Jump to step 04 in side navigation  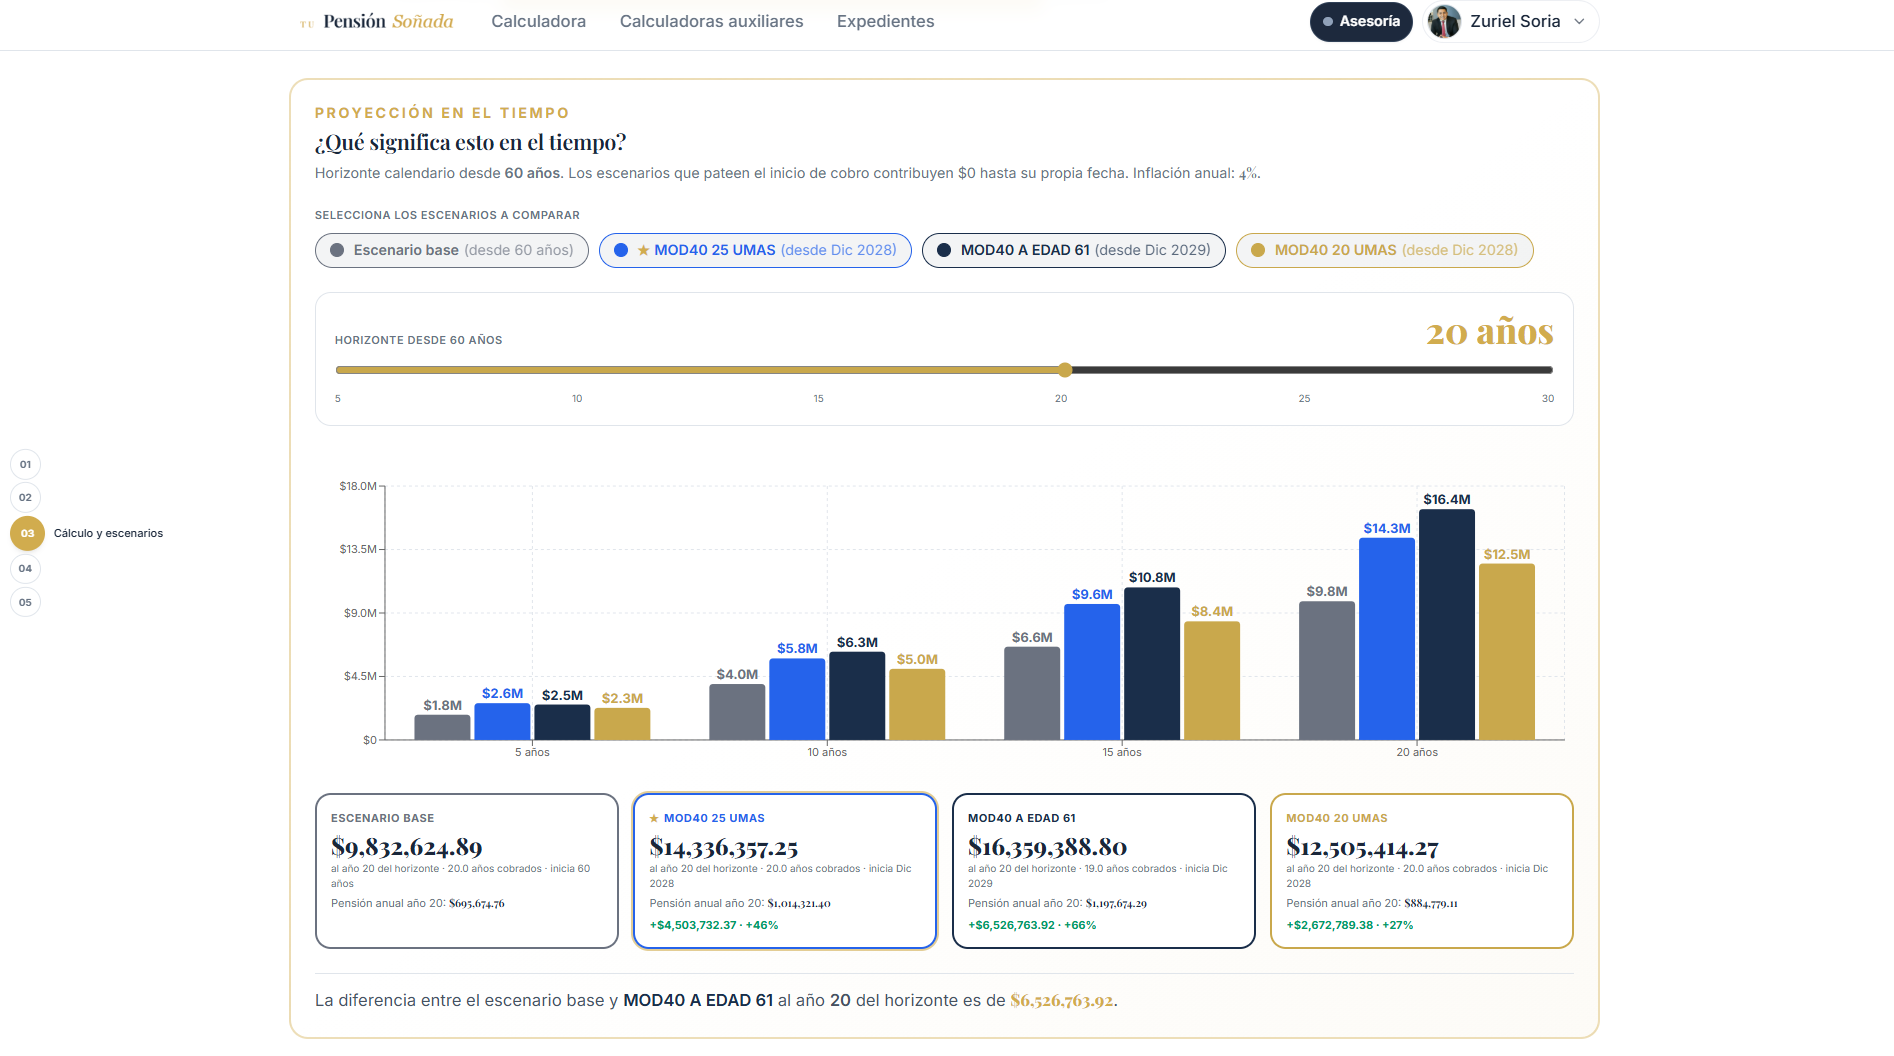click(x=25, y=568)
